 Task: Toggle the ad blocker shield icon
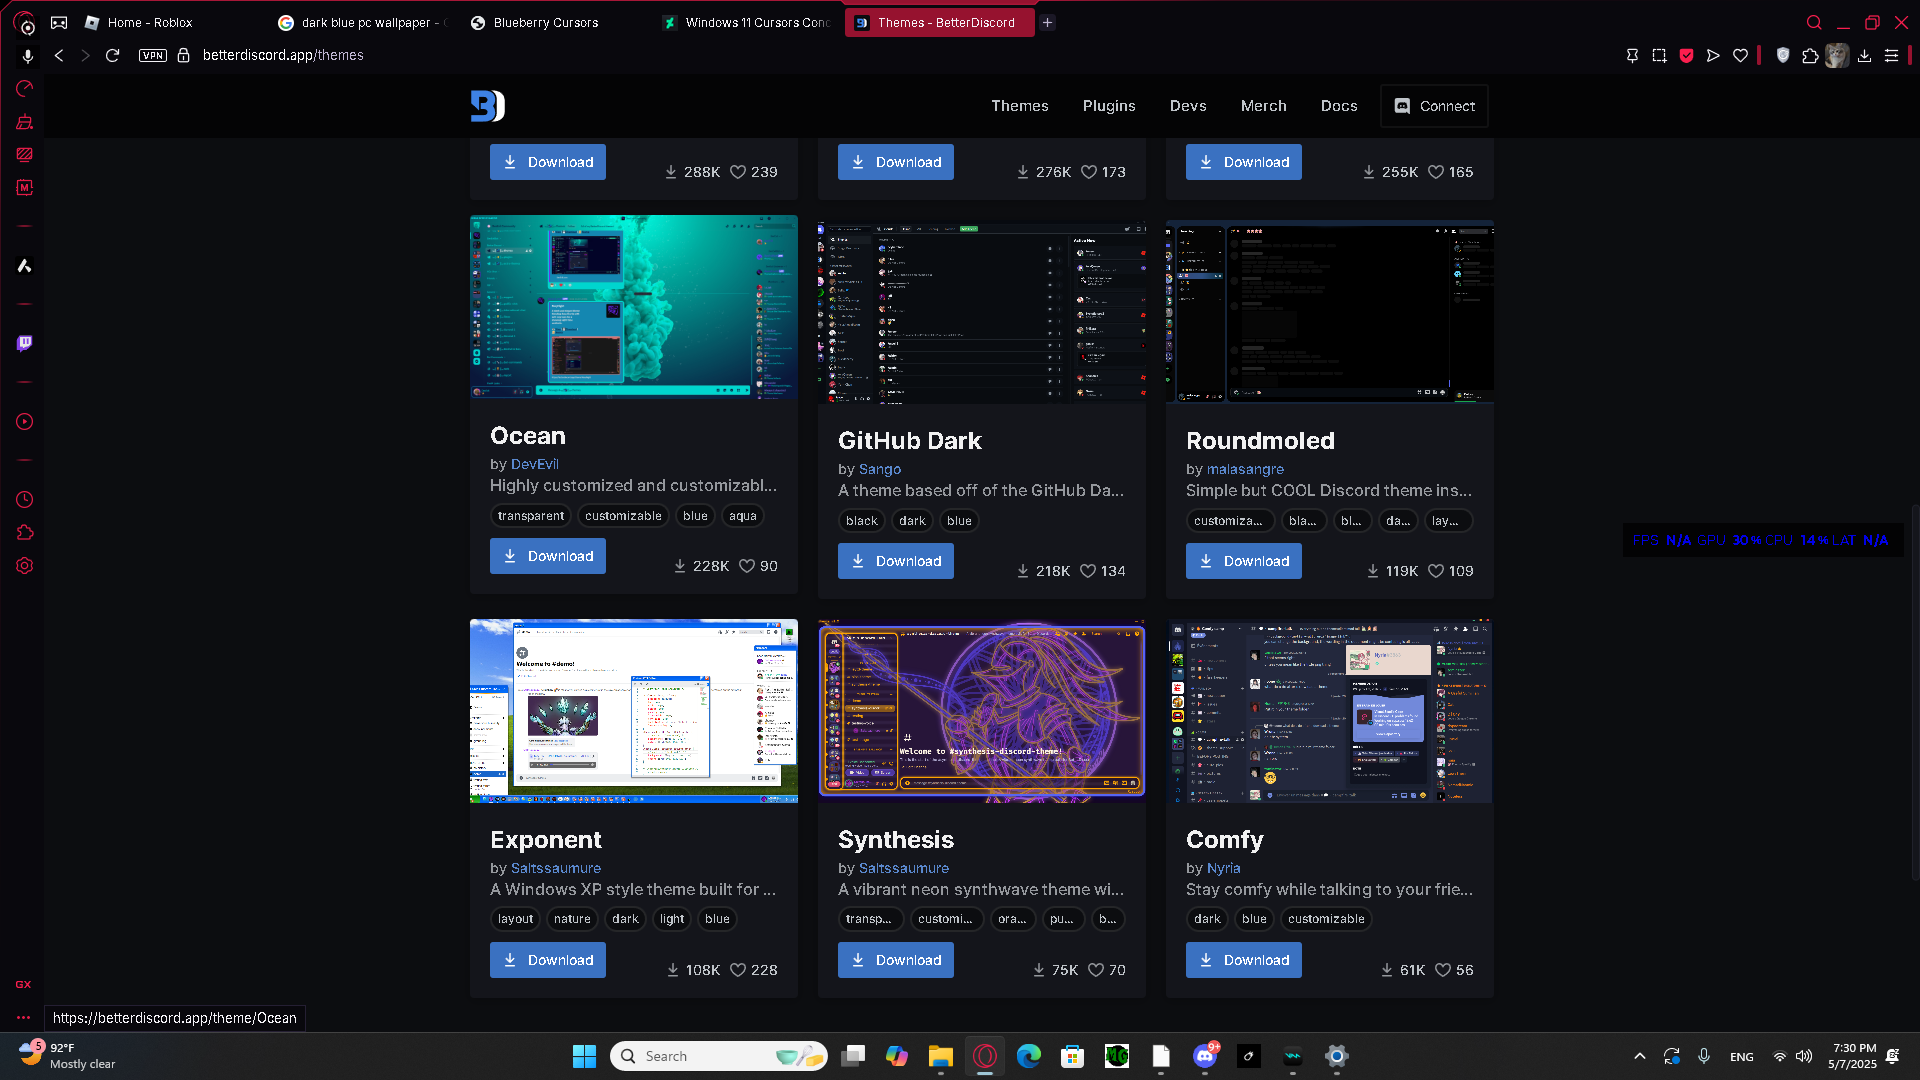pos(1686,56)
